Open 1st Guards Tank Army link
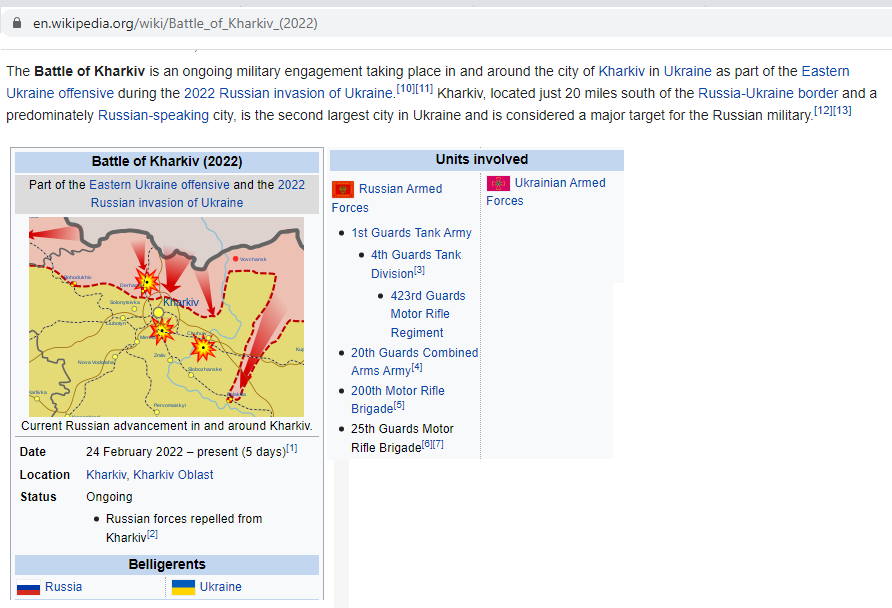892x608 pixels. pyautogui.click(x=411, y=233)
